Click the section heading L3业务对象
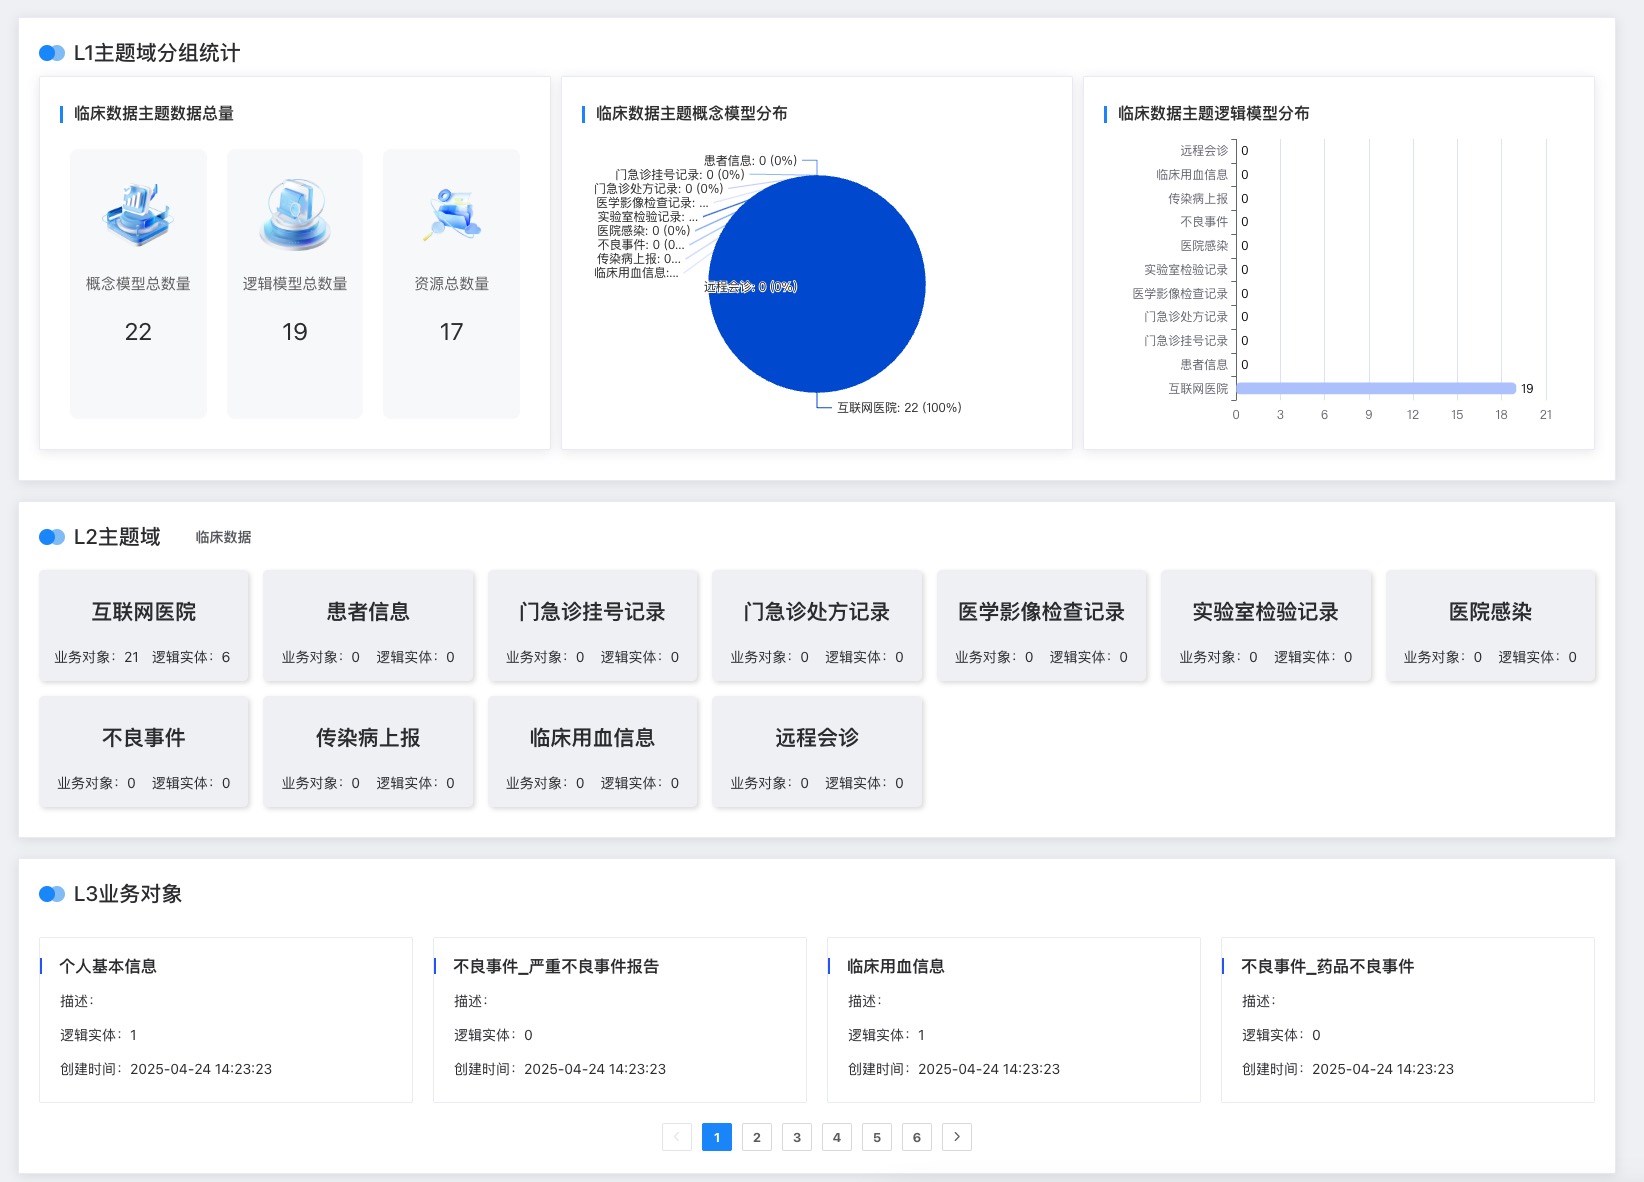 point(128,894)
